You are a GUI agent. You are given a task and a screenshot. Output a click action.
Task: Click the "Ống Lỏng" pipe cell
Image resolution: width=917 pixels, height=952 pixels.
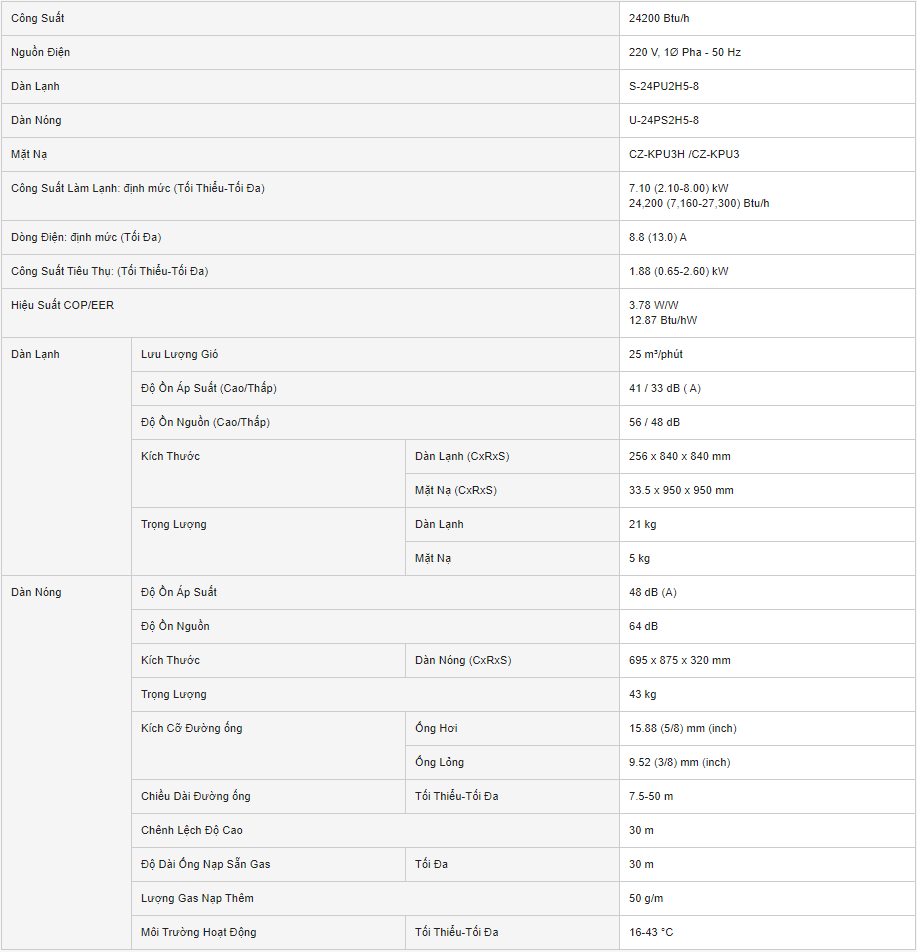click(x=440, y=762)
